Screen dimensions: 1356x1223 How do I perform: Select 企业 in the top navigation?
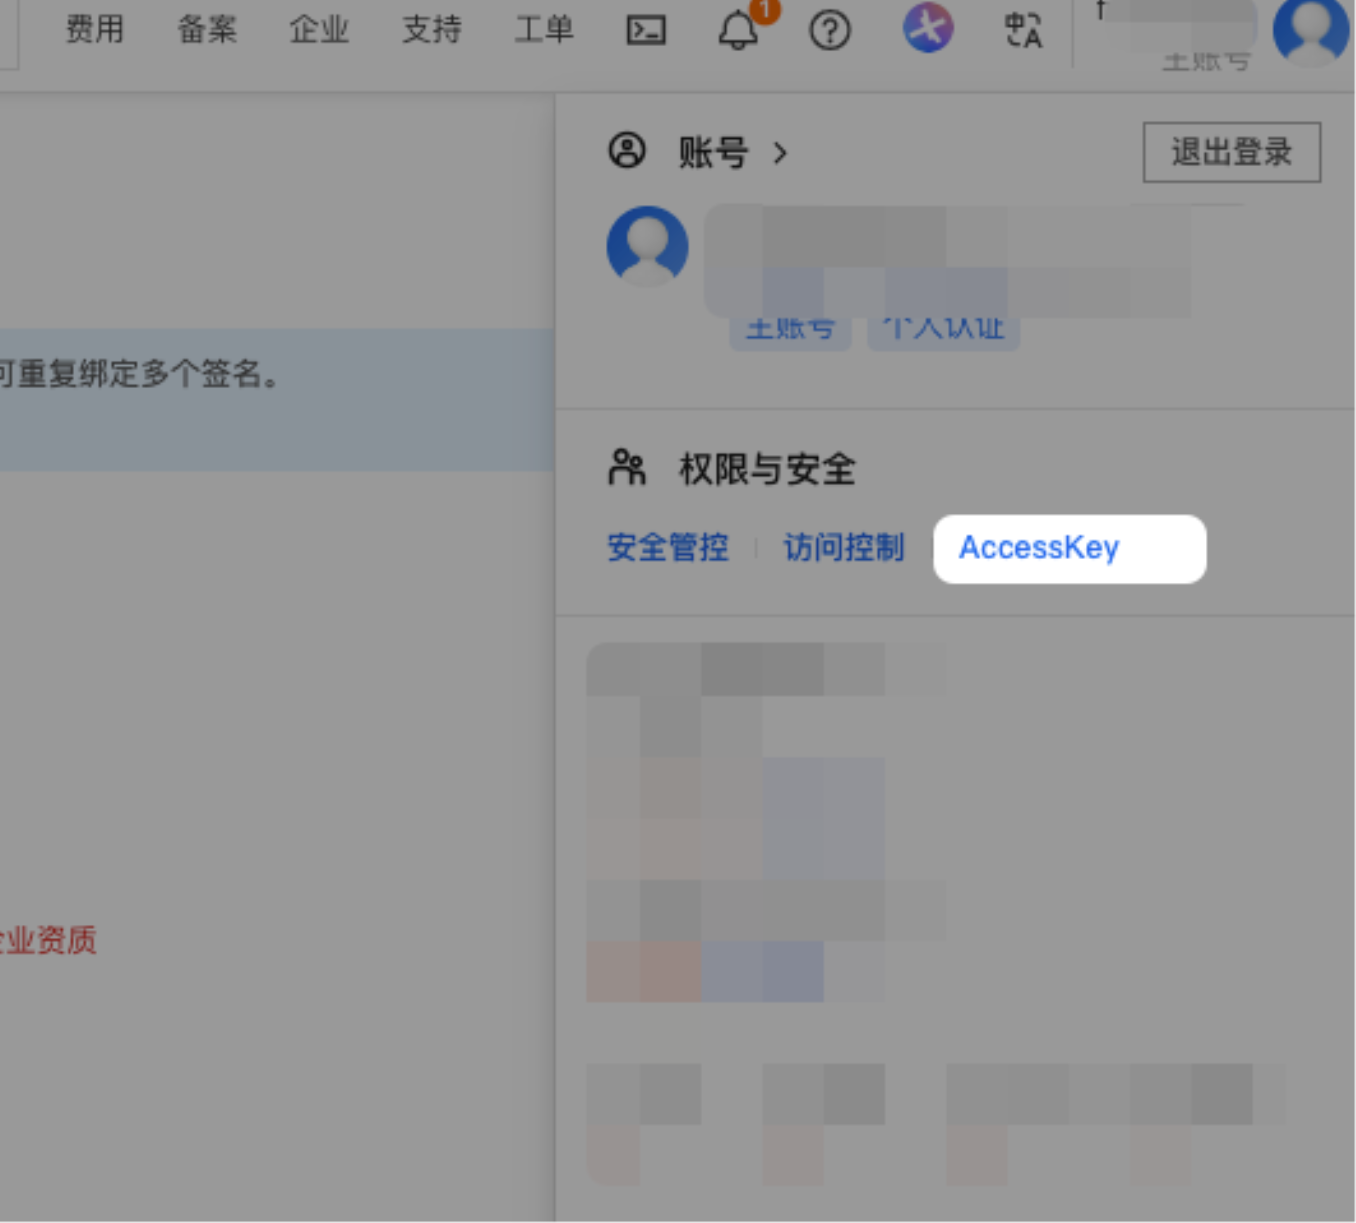tap(319, 30)
